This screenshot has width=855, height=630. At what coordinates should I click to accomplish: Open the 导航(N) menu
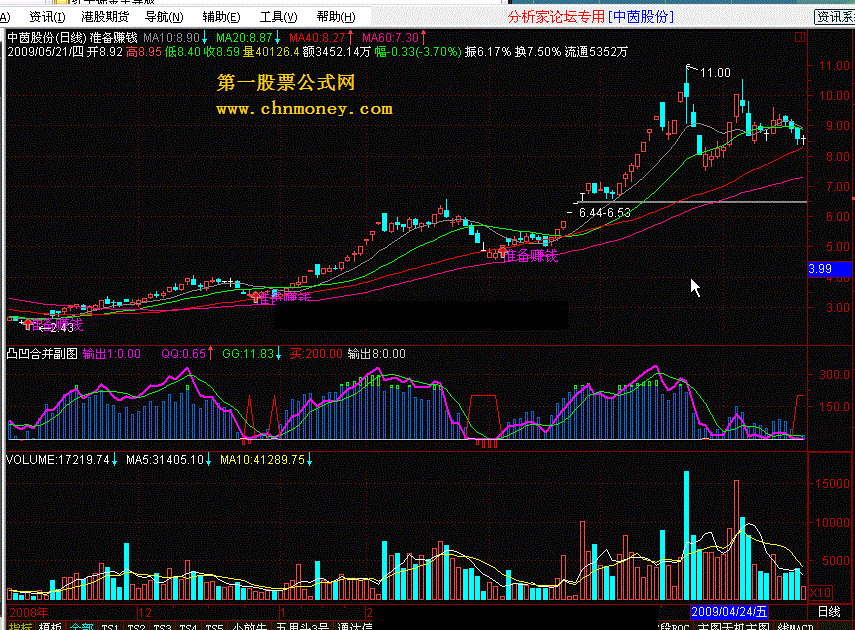164,17
